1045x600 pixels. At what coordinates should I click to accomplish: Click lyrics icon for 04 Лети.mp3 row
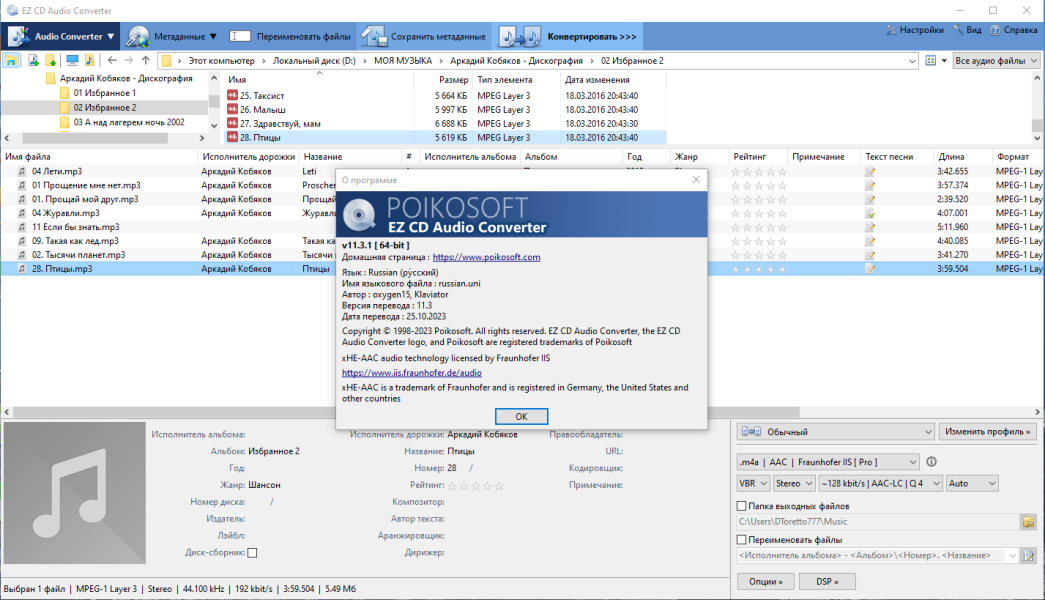(x=870, y=171)
